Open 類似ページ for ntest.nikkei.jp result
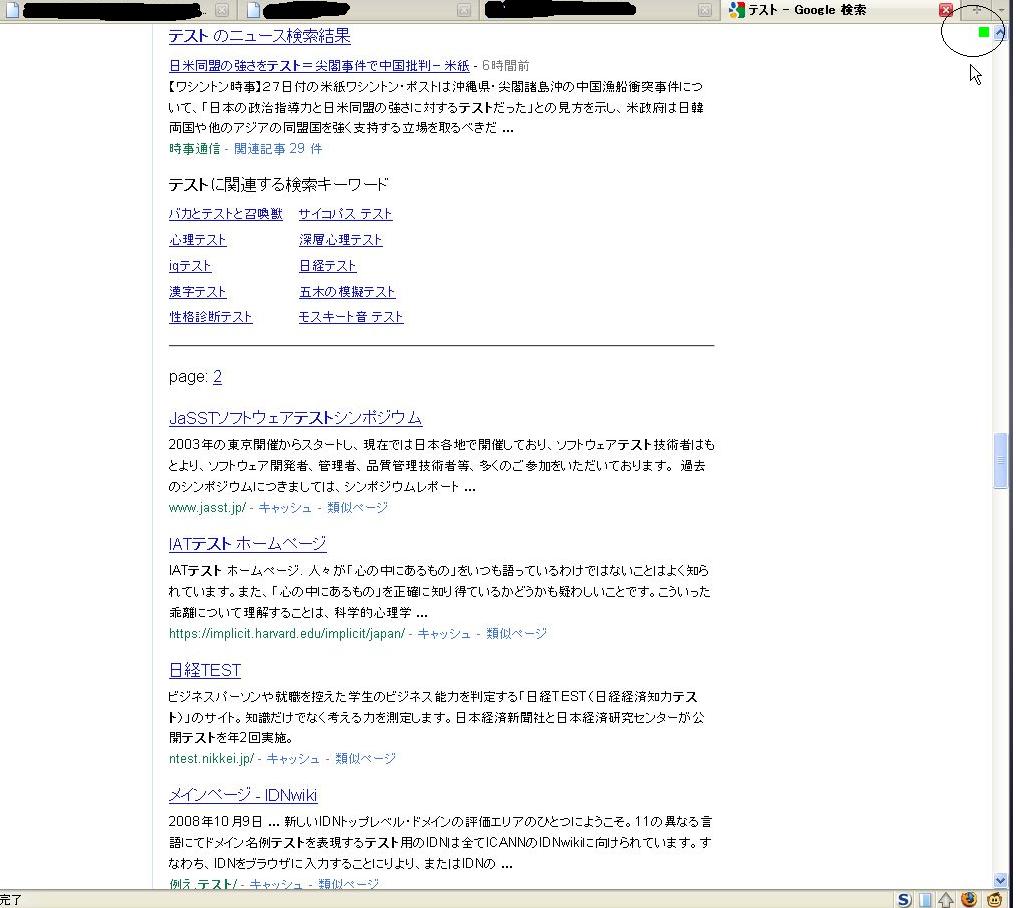 click(x=365, y=758)
